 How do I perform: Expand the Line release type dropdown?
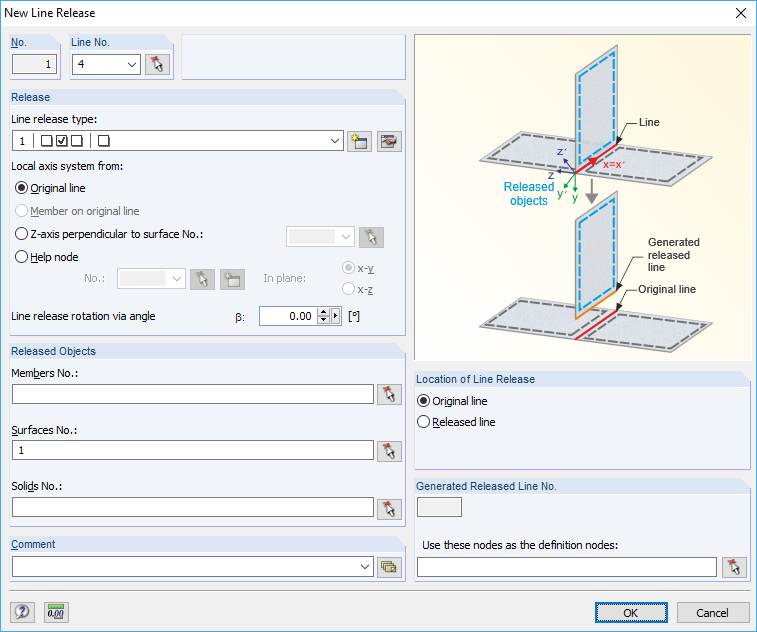(x=335, y=141)
